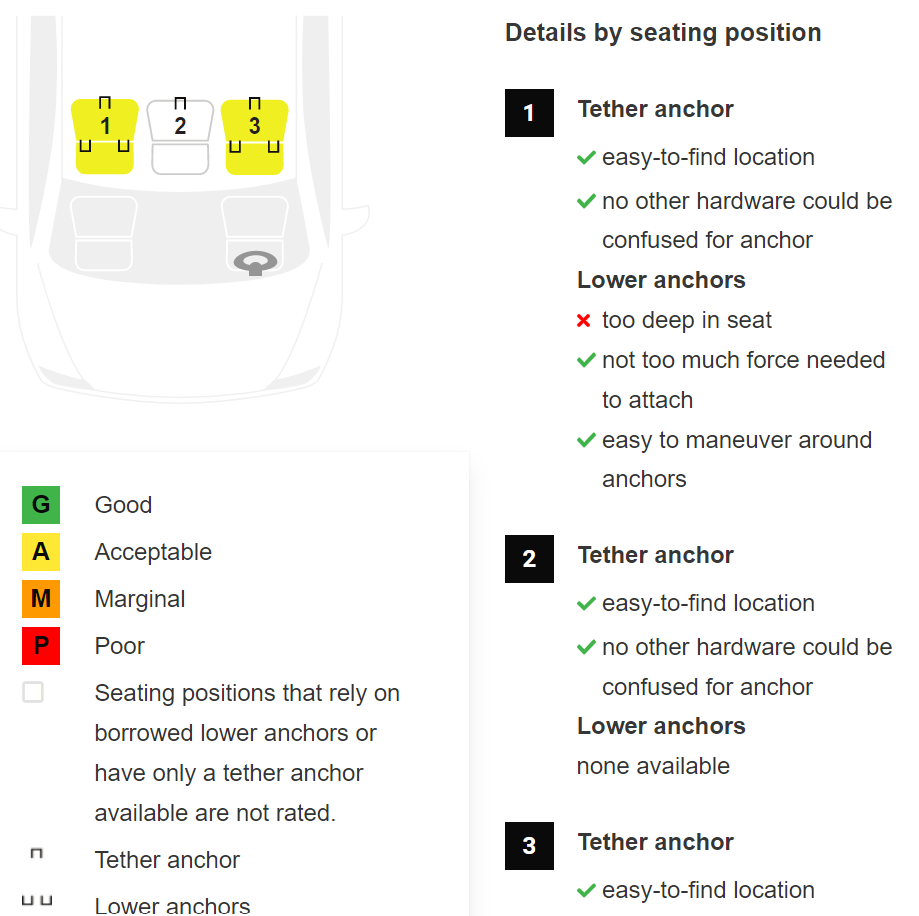The image size is (919, 916).
Task: Click the steering wheel icon
Action: pos(256,263)
